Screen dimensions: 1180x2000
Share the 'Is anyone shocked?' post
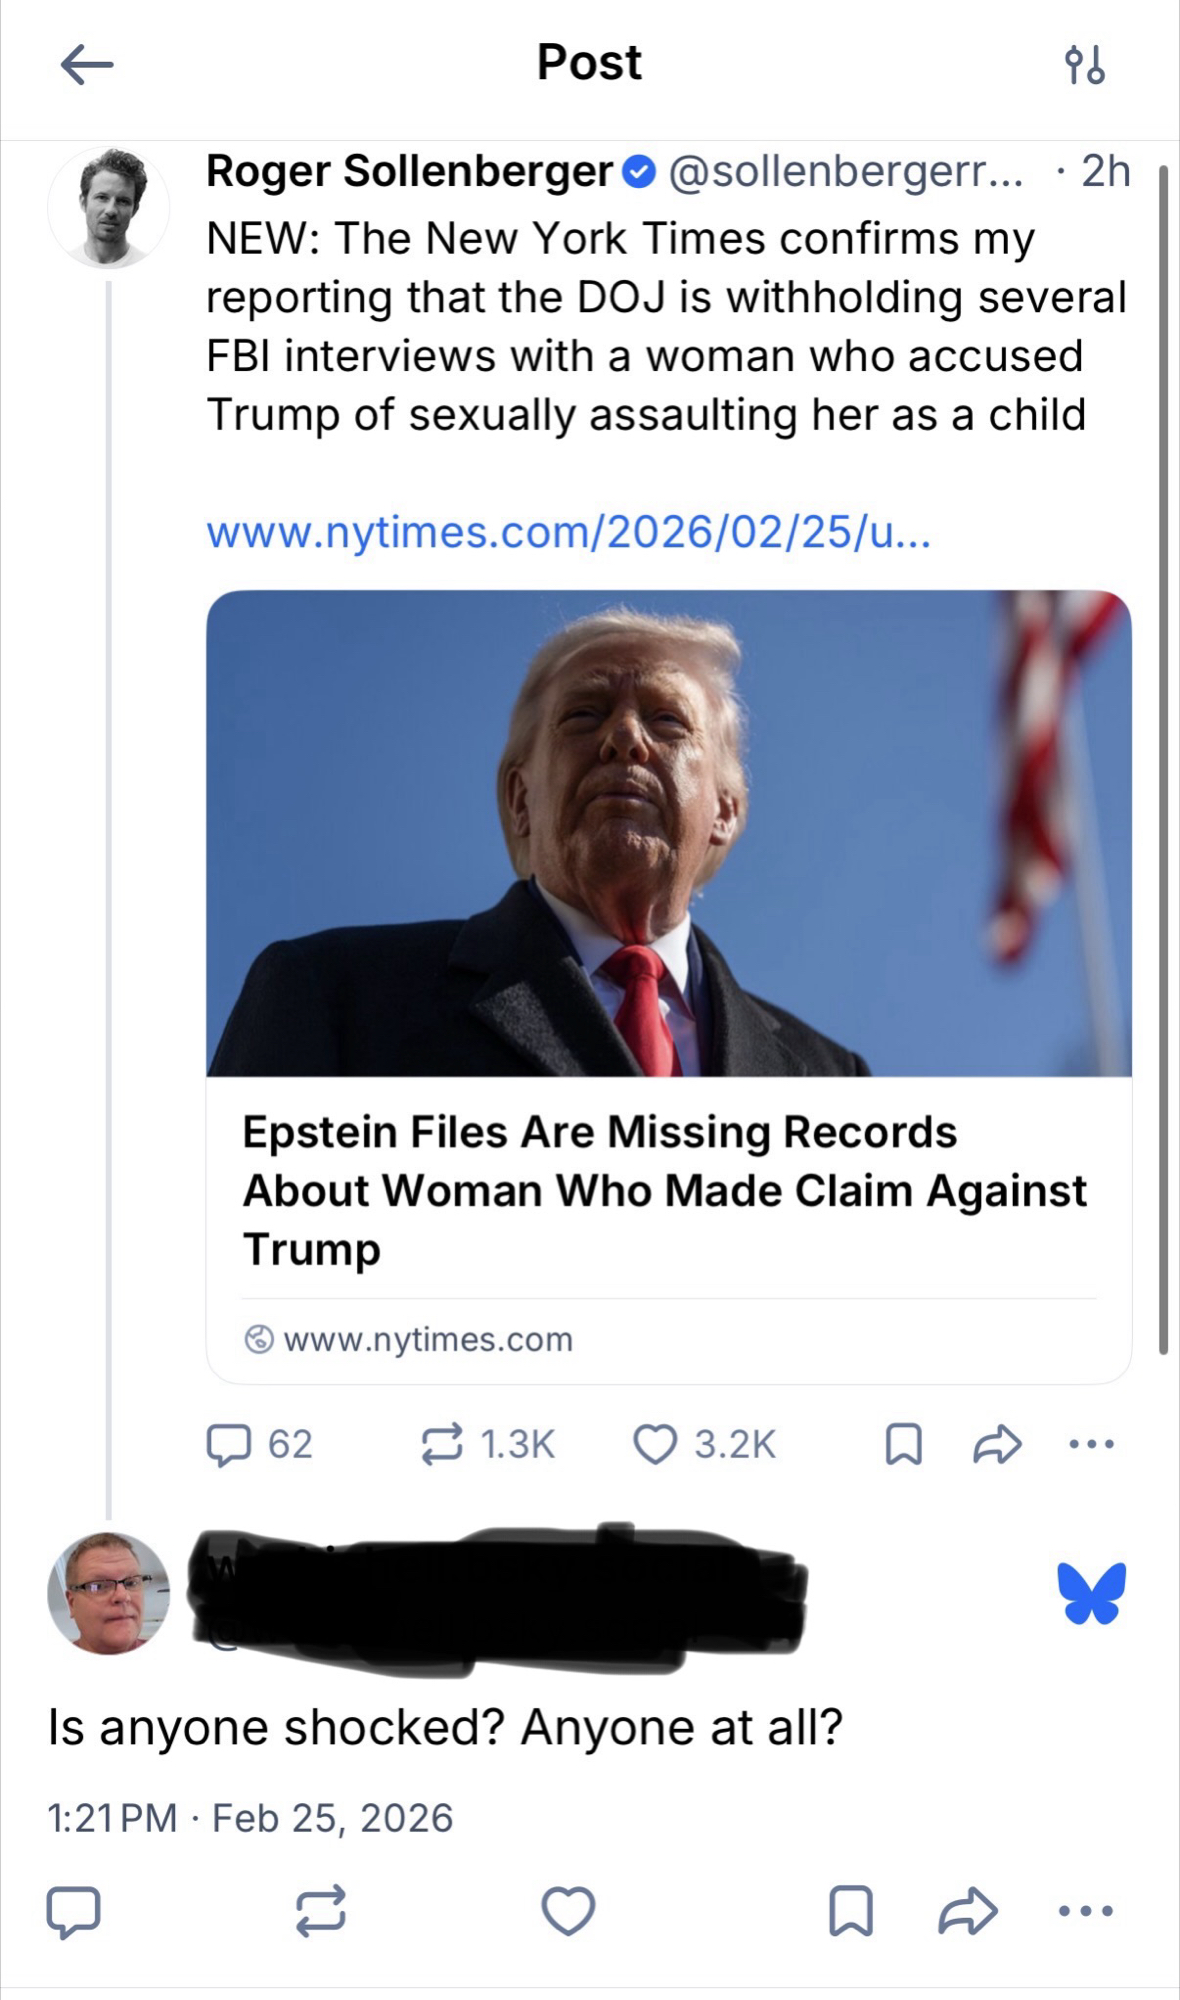coord(968,1911)
